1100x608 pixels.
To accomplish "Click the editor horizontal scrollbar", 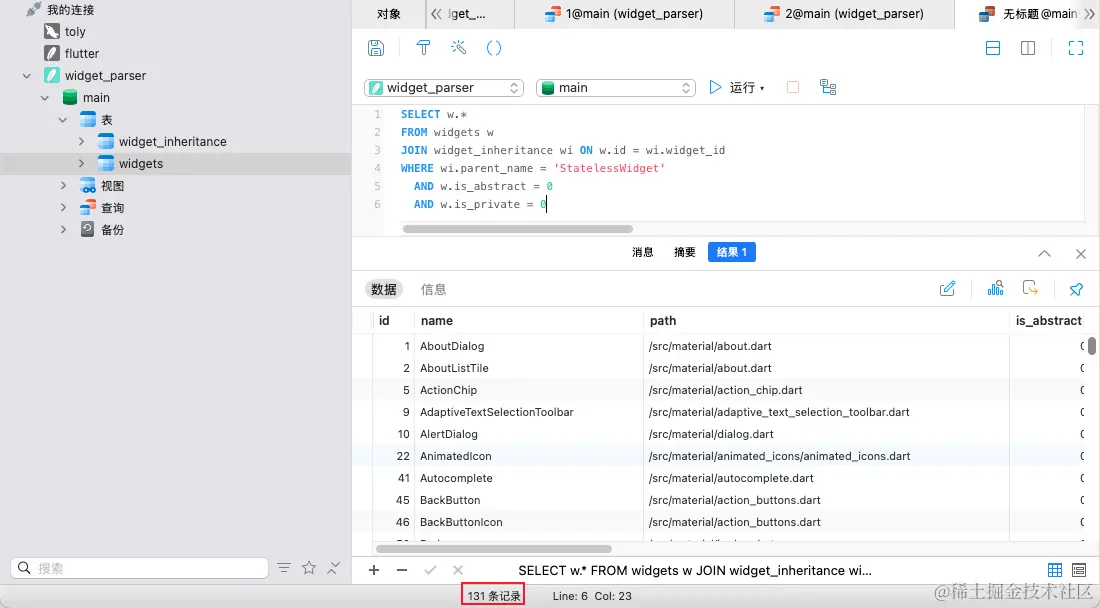I will (518, 229).
